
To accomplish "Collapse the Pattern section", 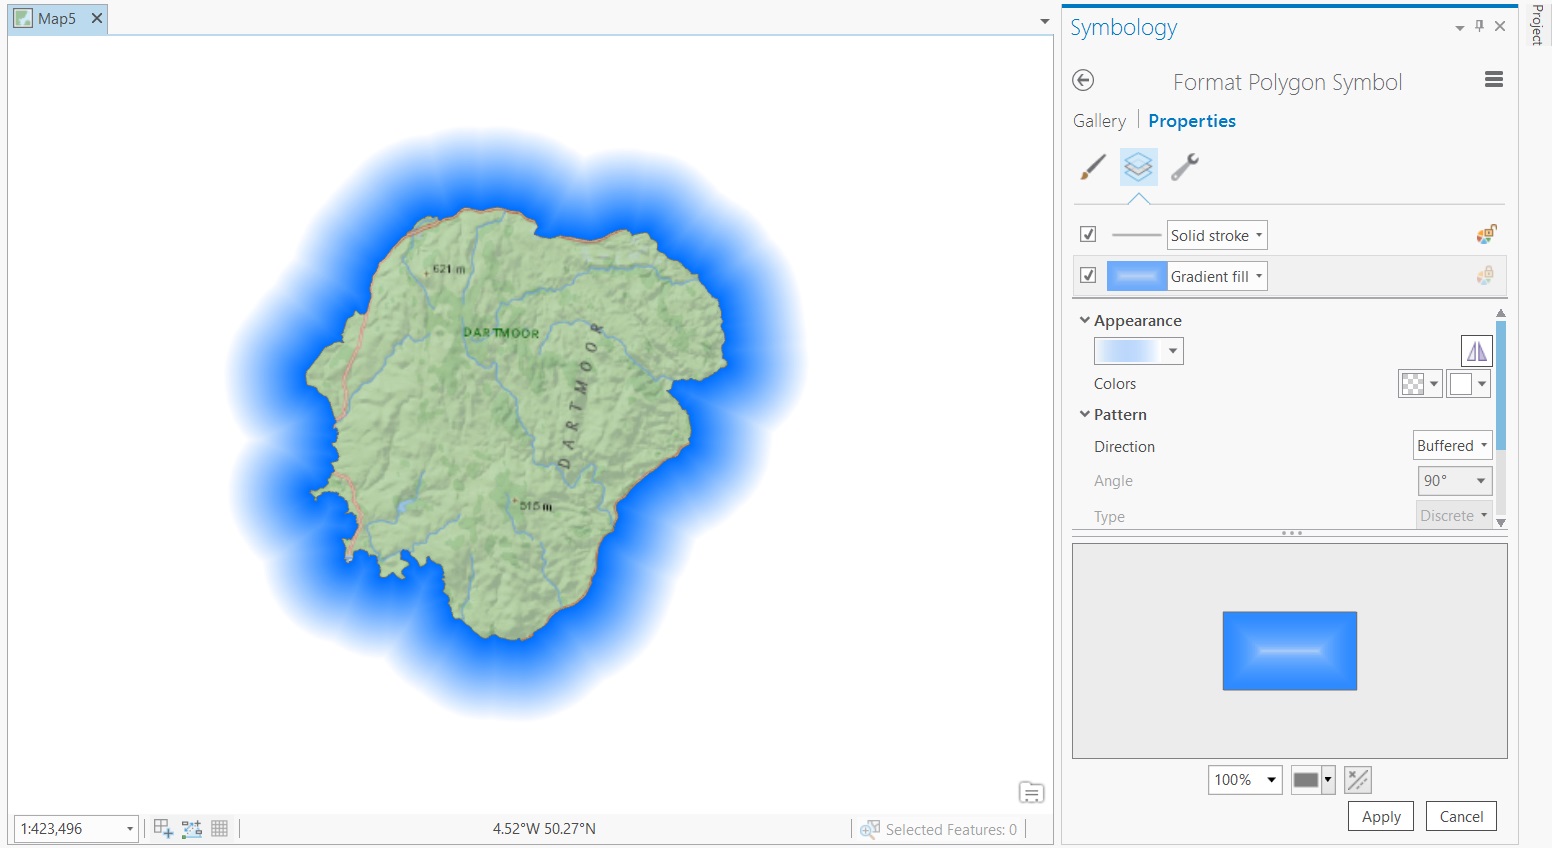I will [x=1085, y=414].
